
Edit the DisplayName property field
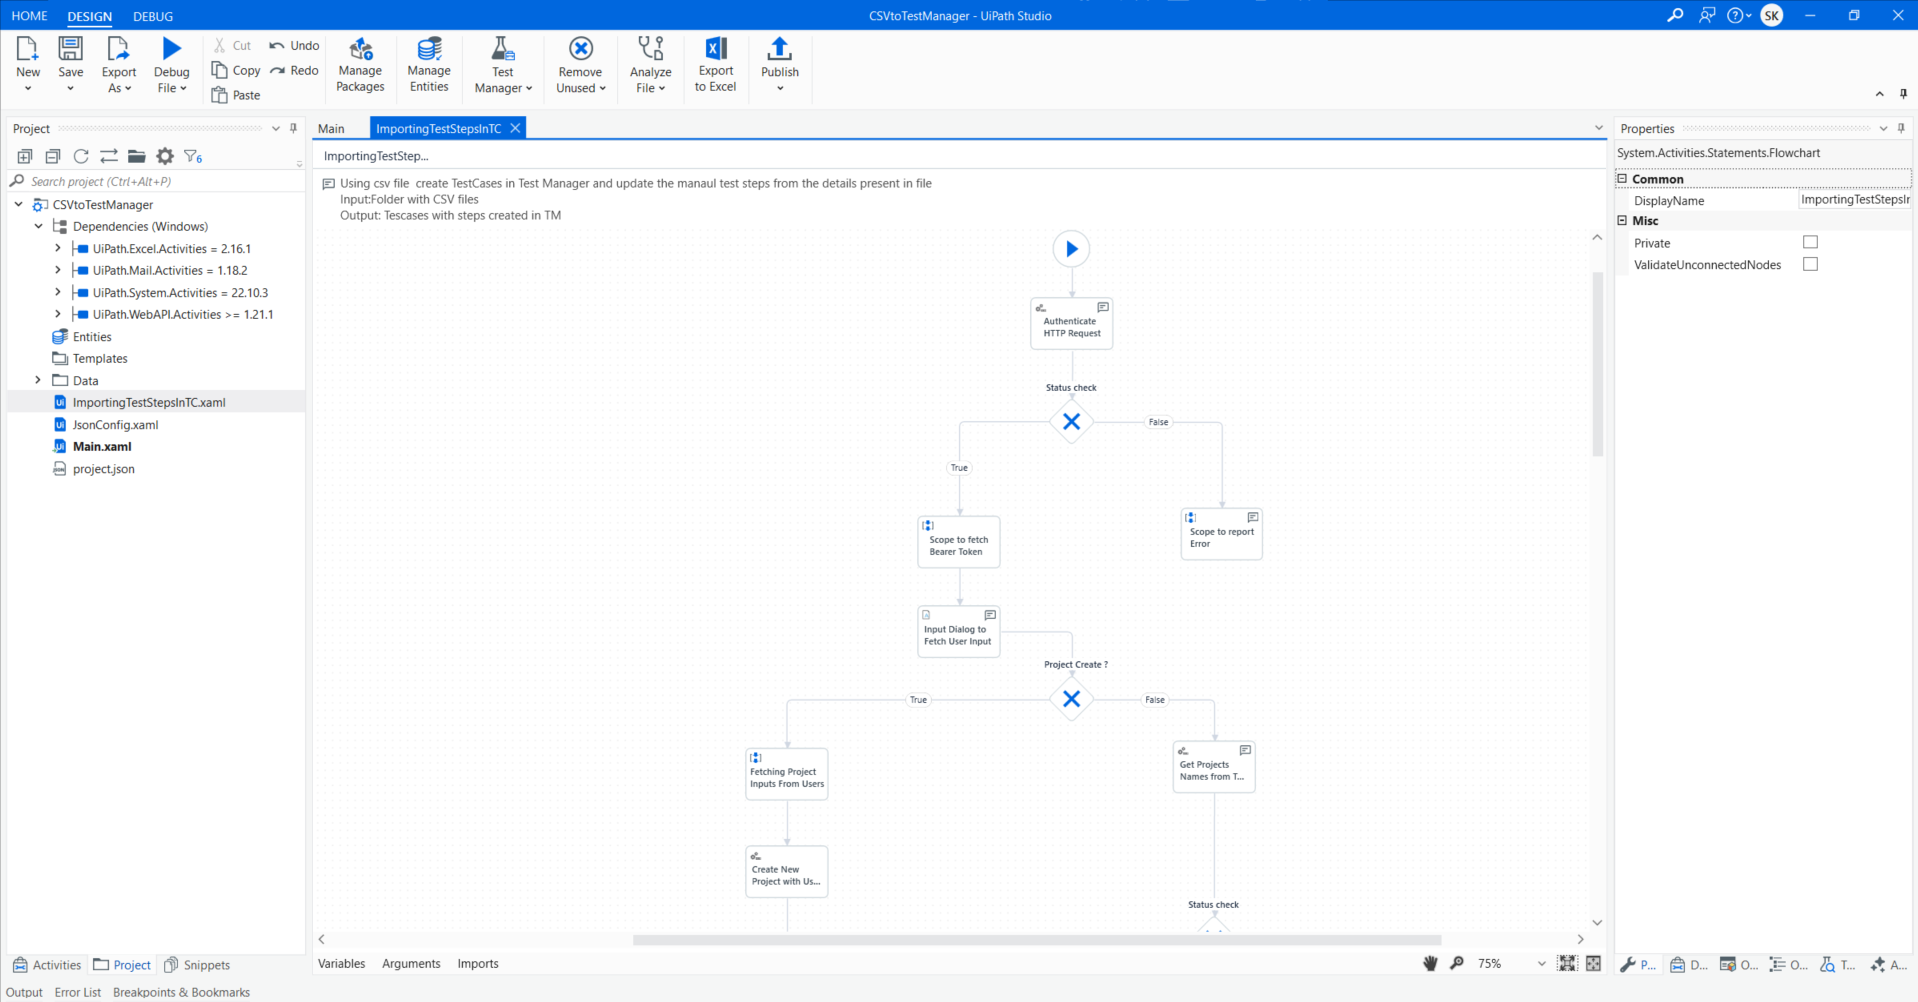pos(1855,200)
